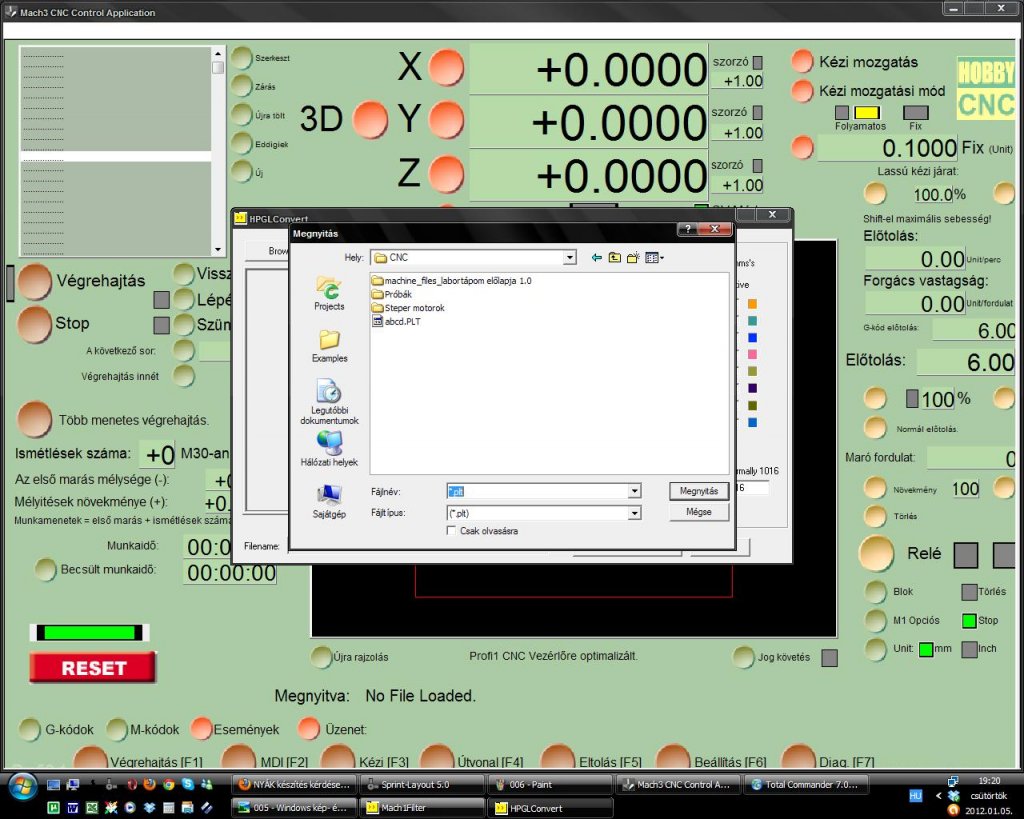1024x819 pixels.
Task: Toggle the Relé relay button
Action: pos(876,553)
